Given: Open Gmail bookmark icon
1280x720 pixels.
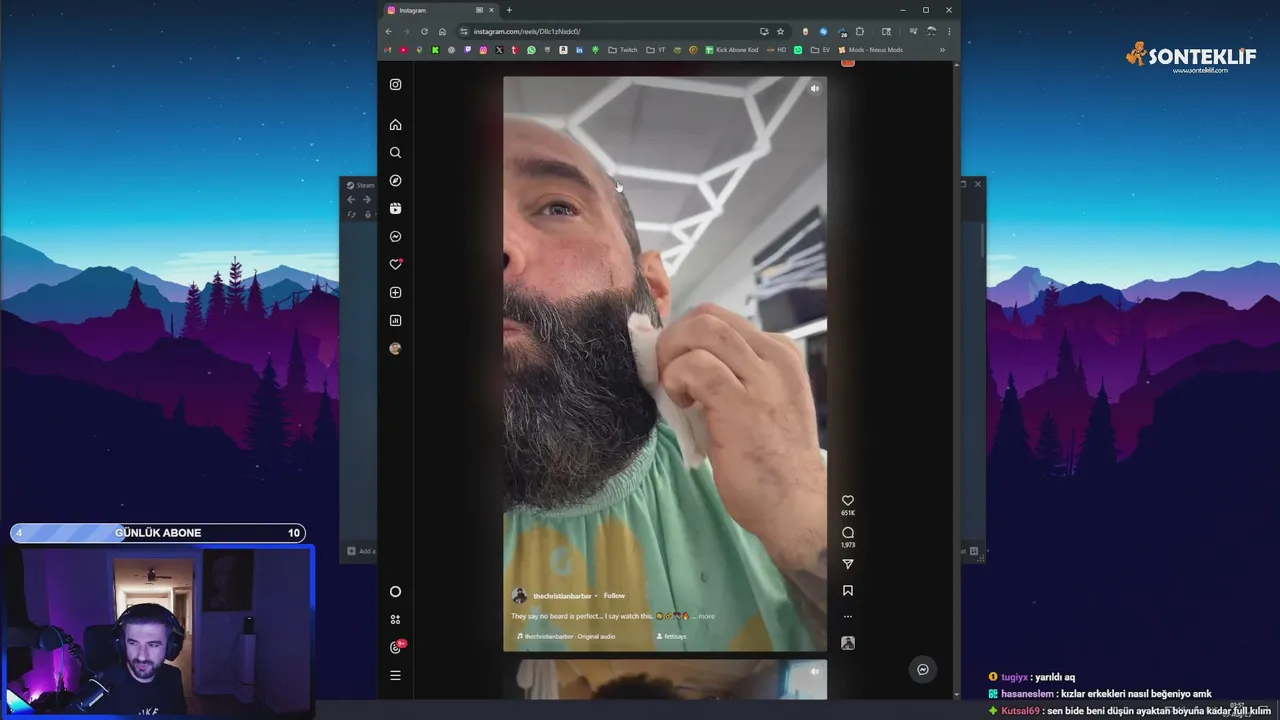Looking at the screenshot, I should tap(387, 50).
